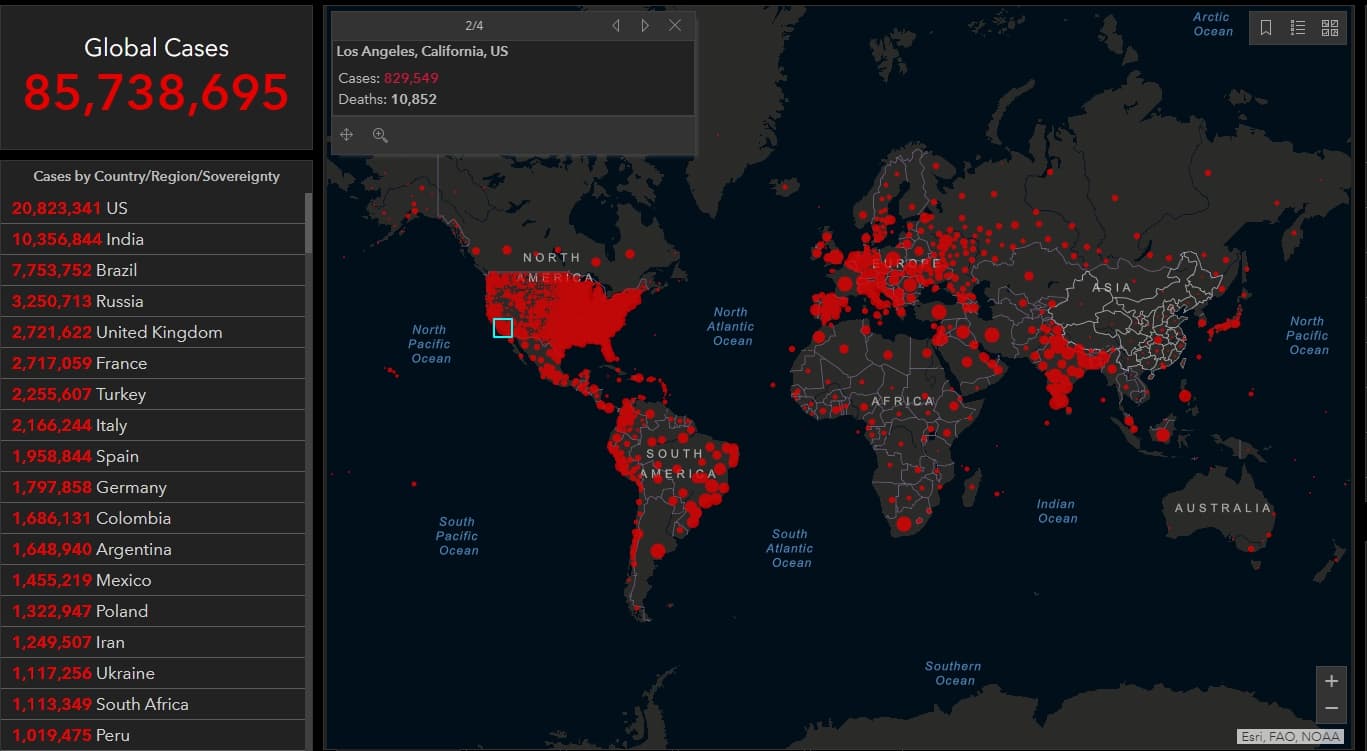1367x751 pixels.
Task: Click the Global Cases total 85,738,695
Action: pos(156,92)
